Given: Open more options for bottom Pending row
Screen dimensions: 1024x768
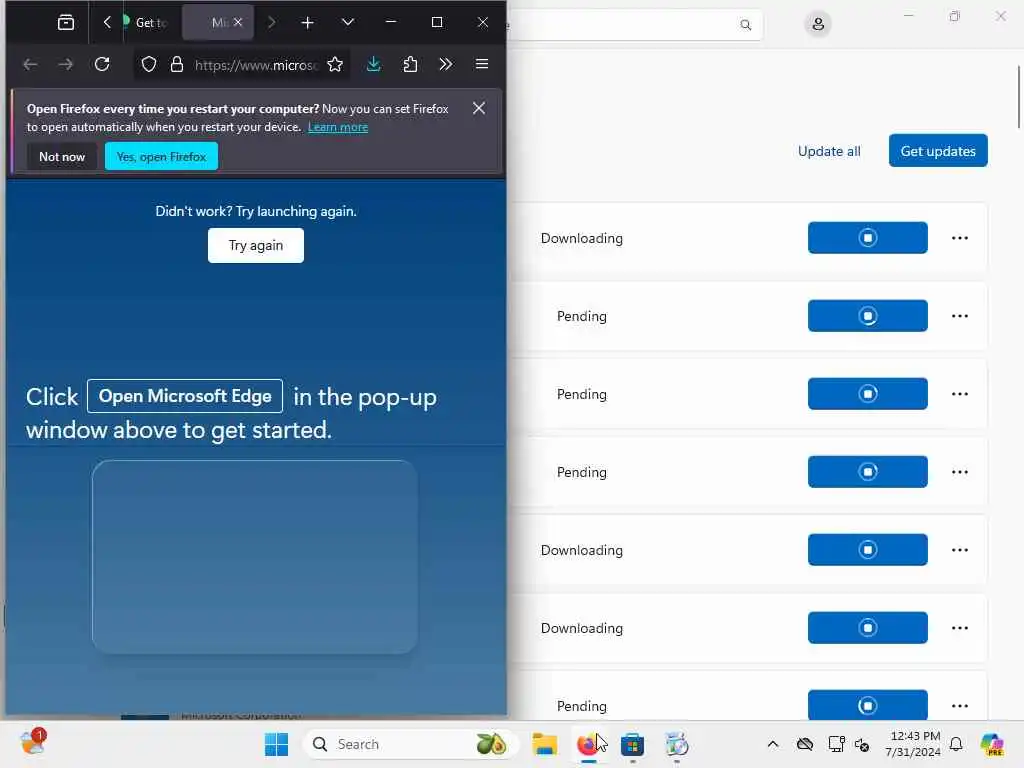Looking at the screenshot, I should coord(959,705).
